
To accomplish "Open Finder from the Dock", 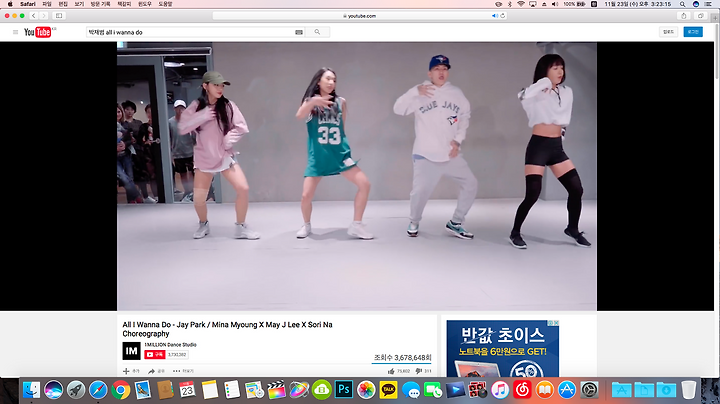I will (x=31, y=390).
